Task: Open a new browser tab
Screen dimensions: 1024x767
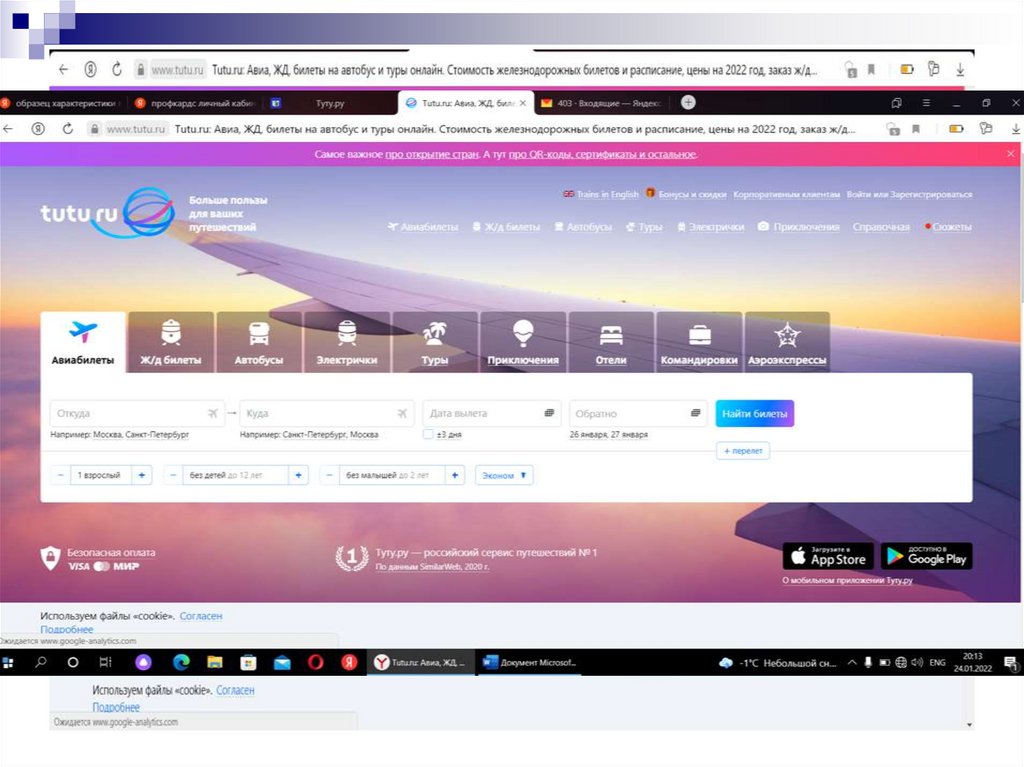Action: (x=688, y=103)
